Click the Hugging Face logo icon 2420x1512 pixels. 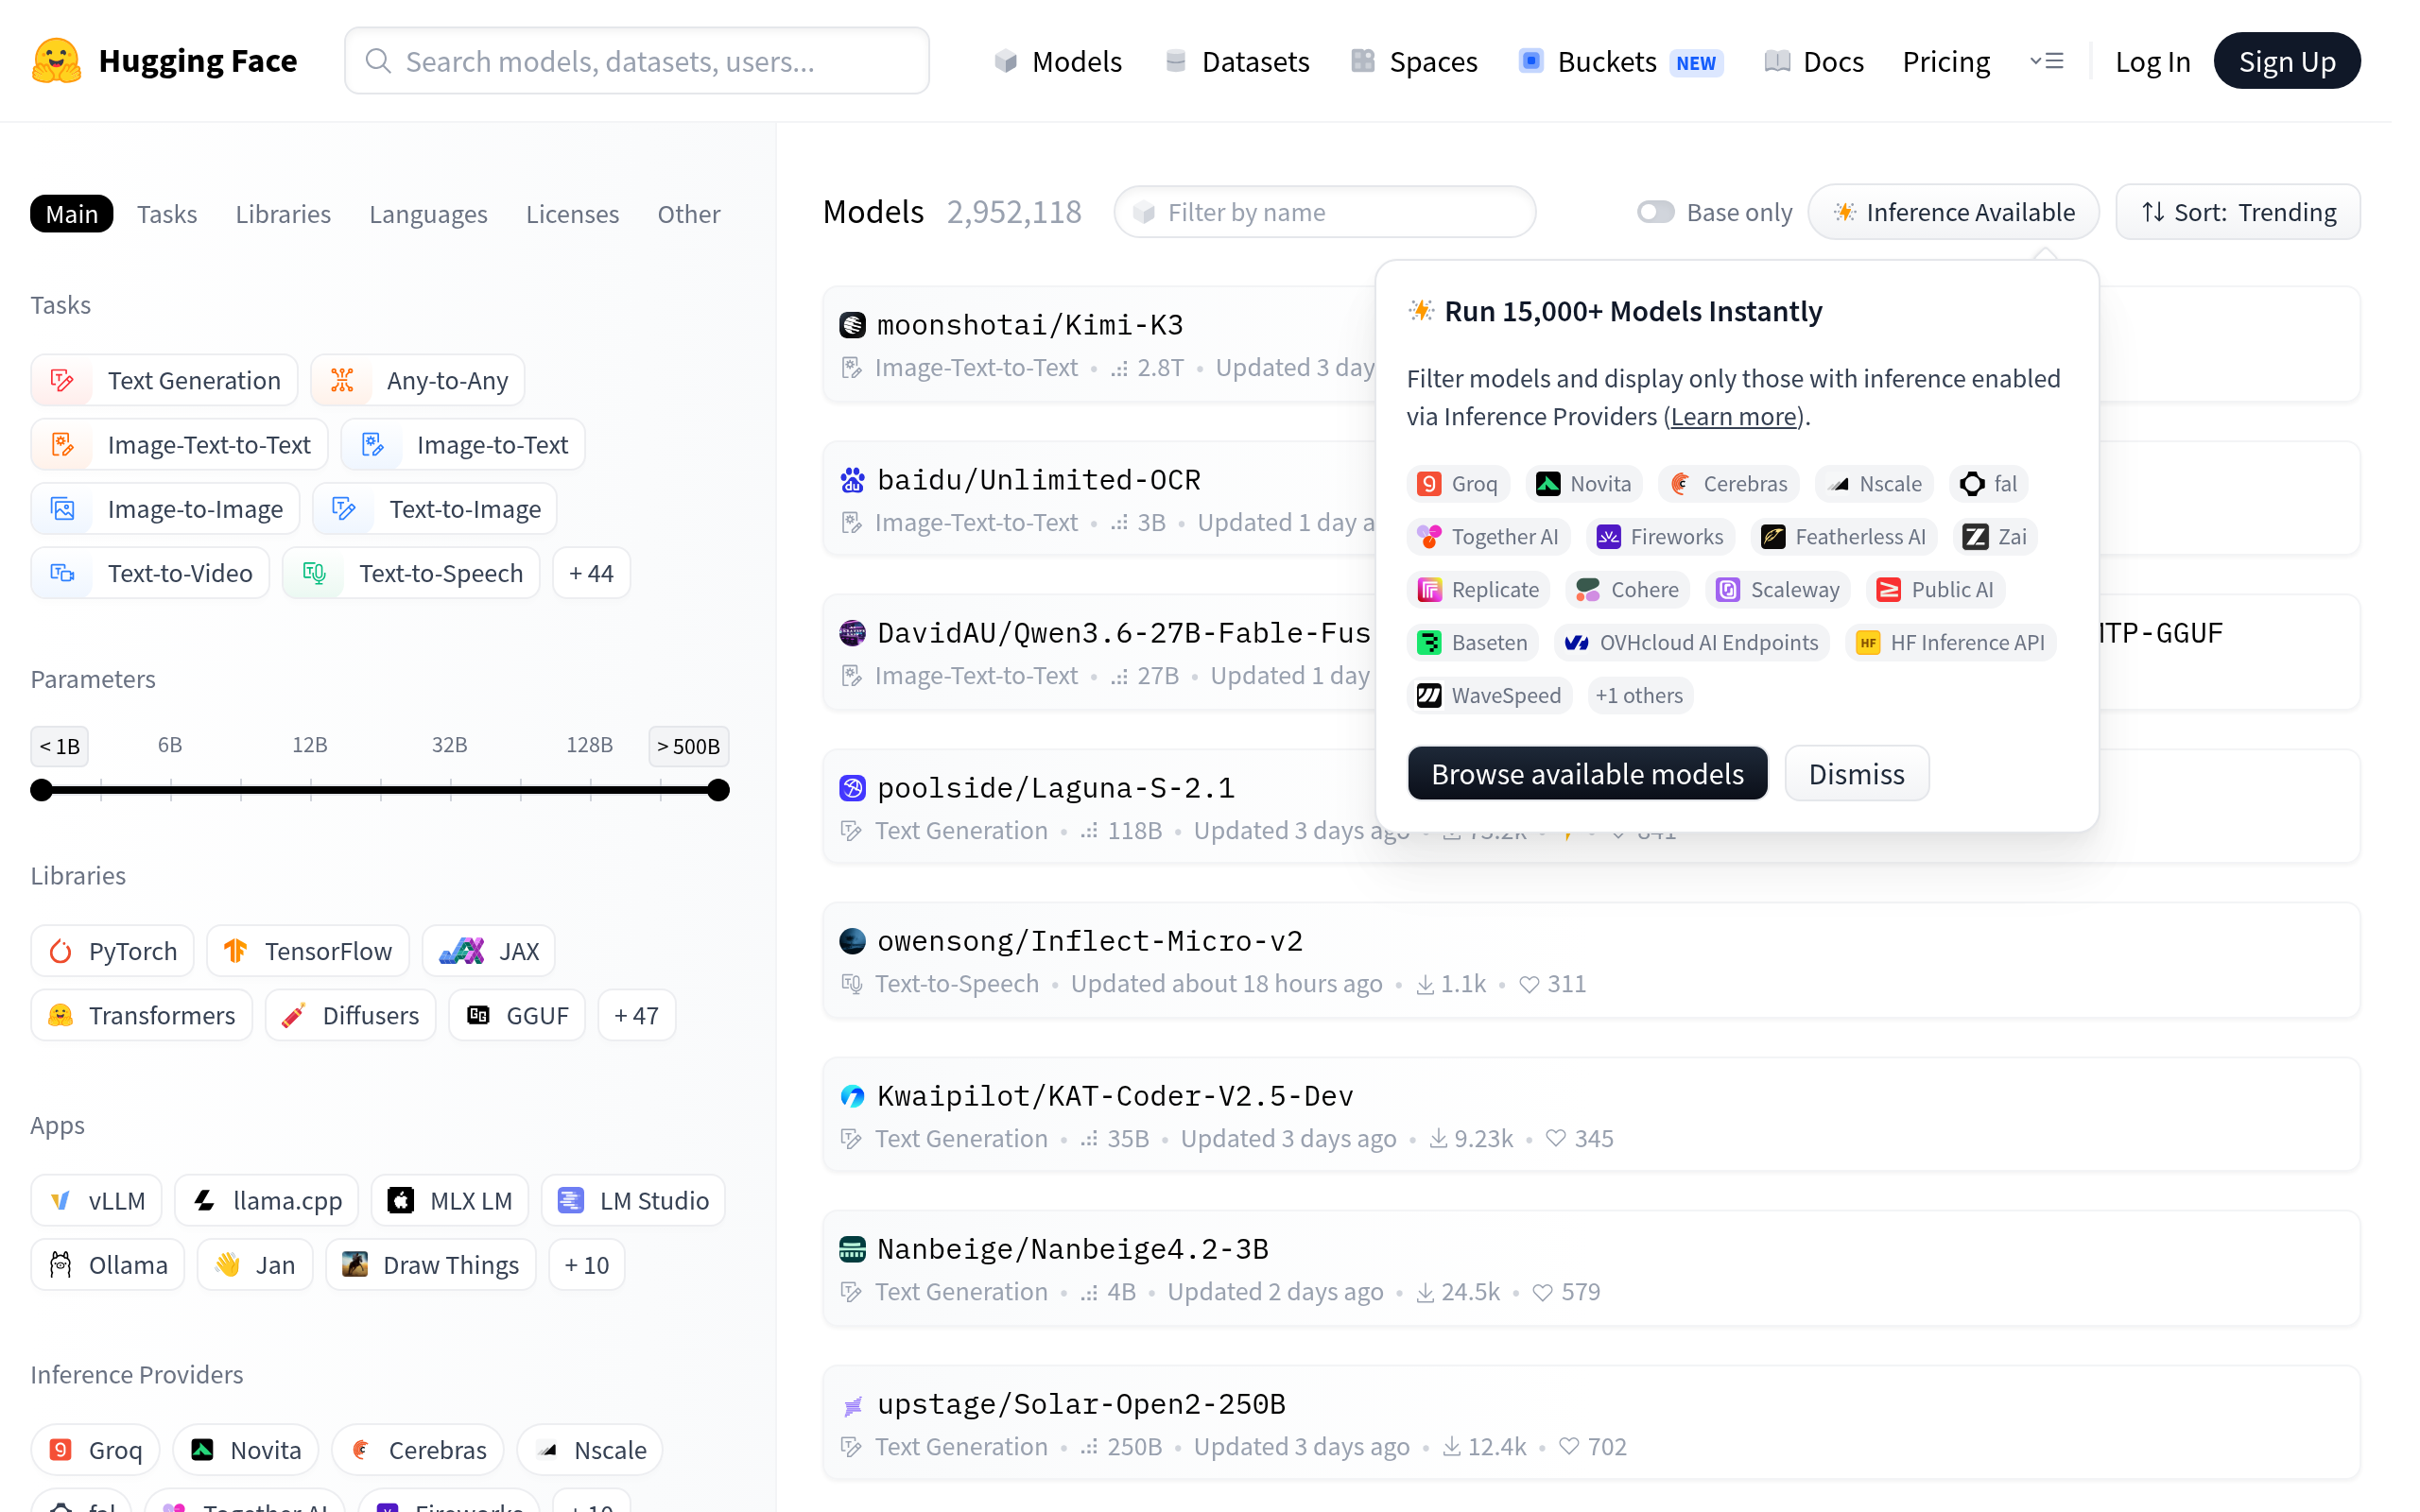coord(57,61)
